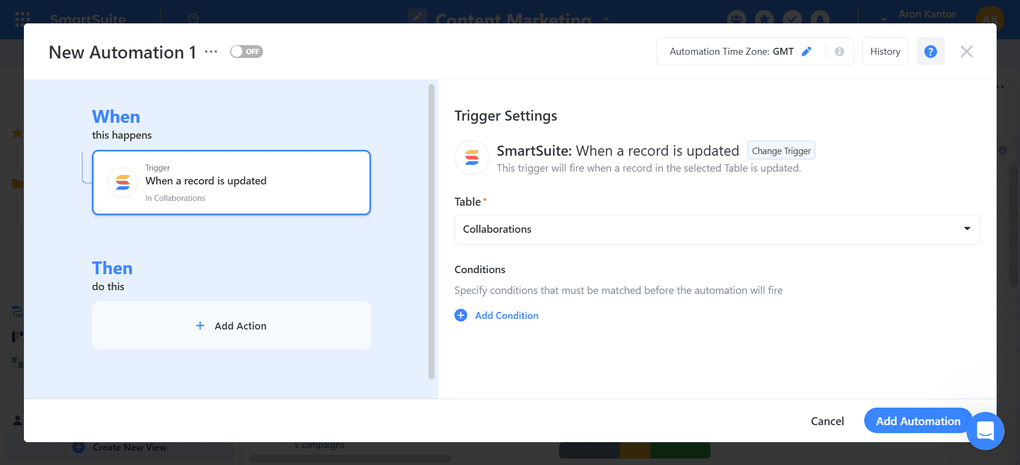Click the 'Then' heading text

point(112,268)
